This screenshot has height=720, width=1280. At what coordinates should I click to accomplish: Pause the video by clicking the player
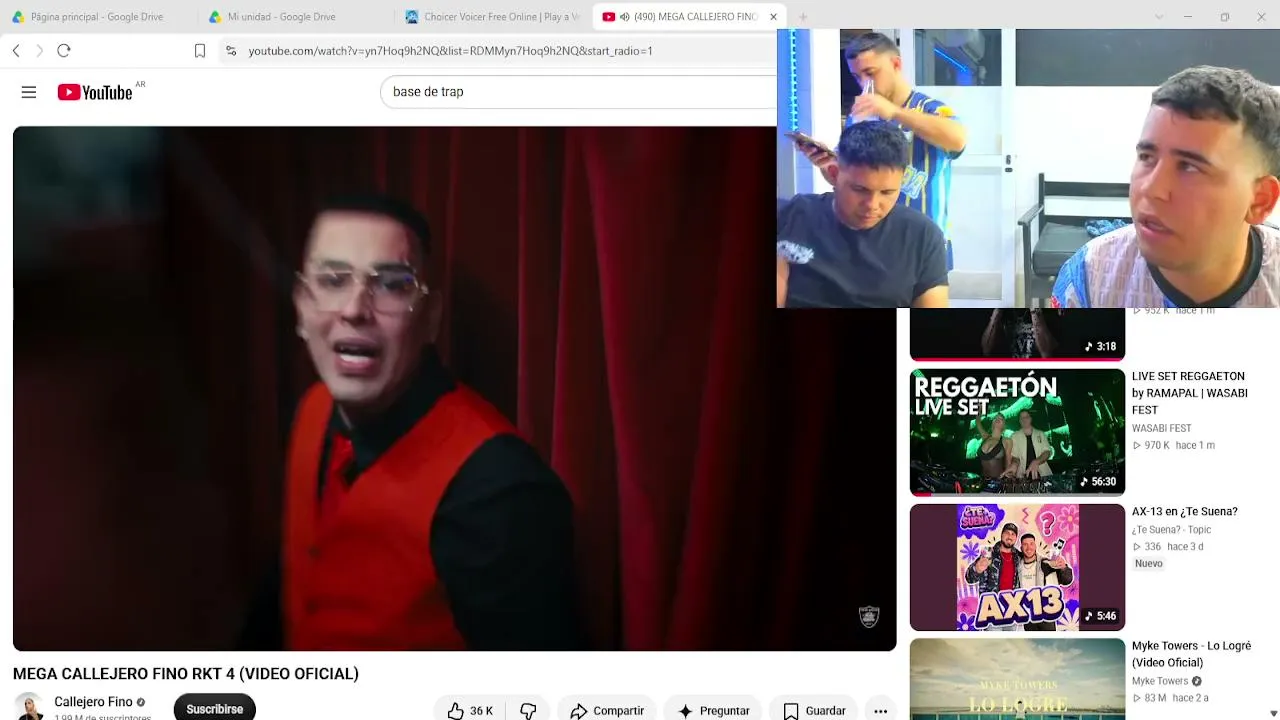(454, 389)
